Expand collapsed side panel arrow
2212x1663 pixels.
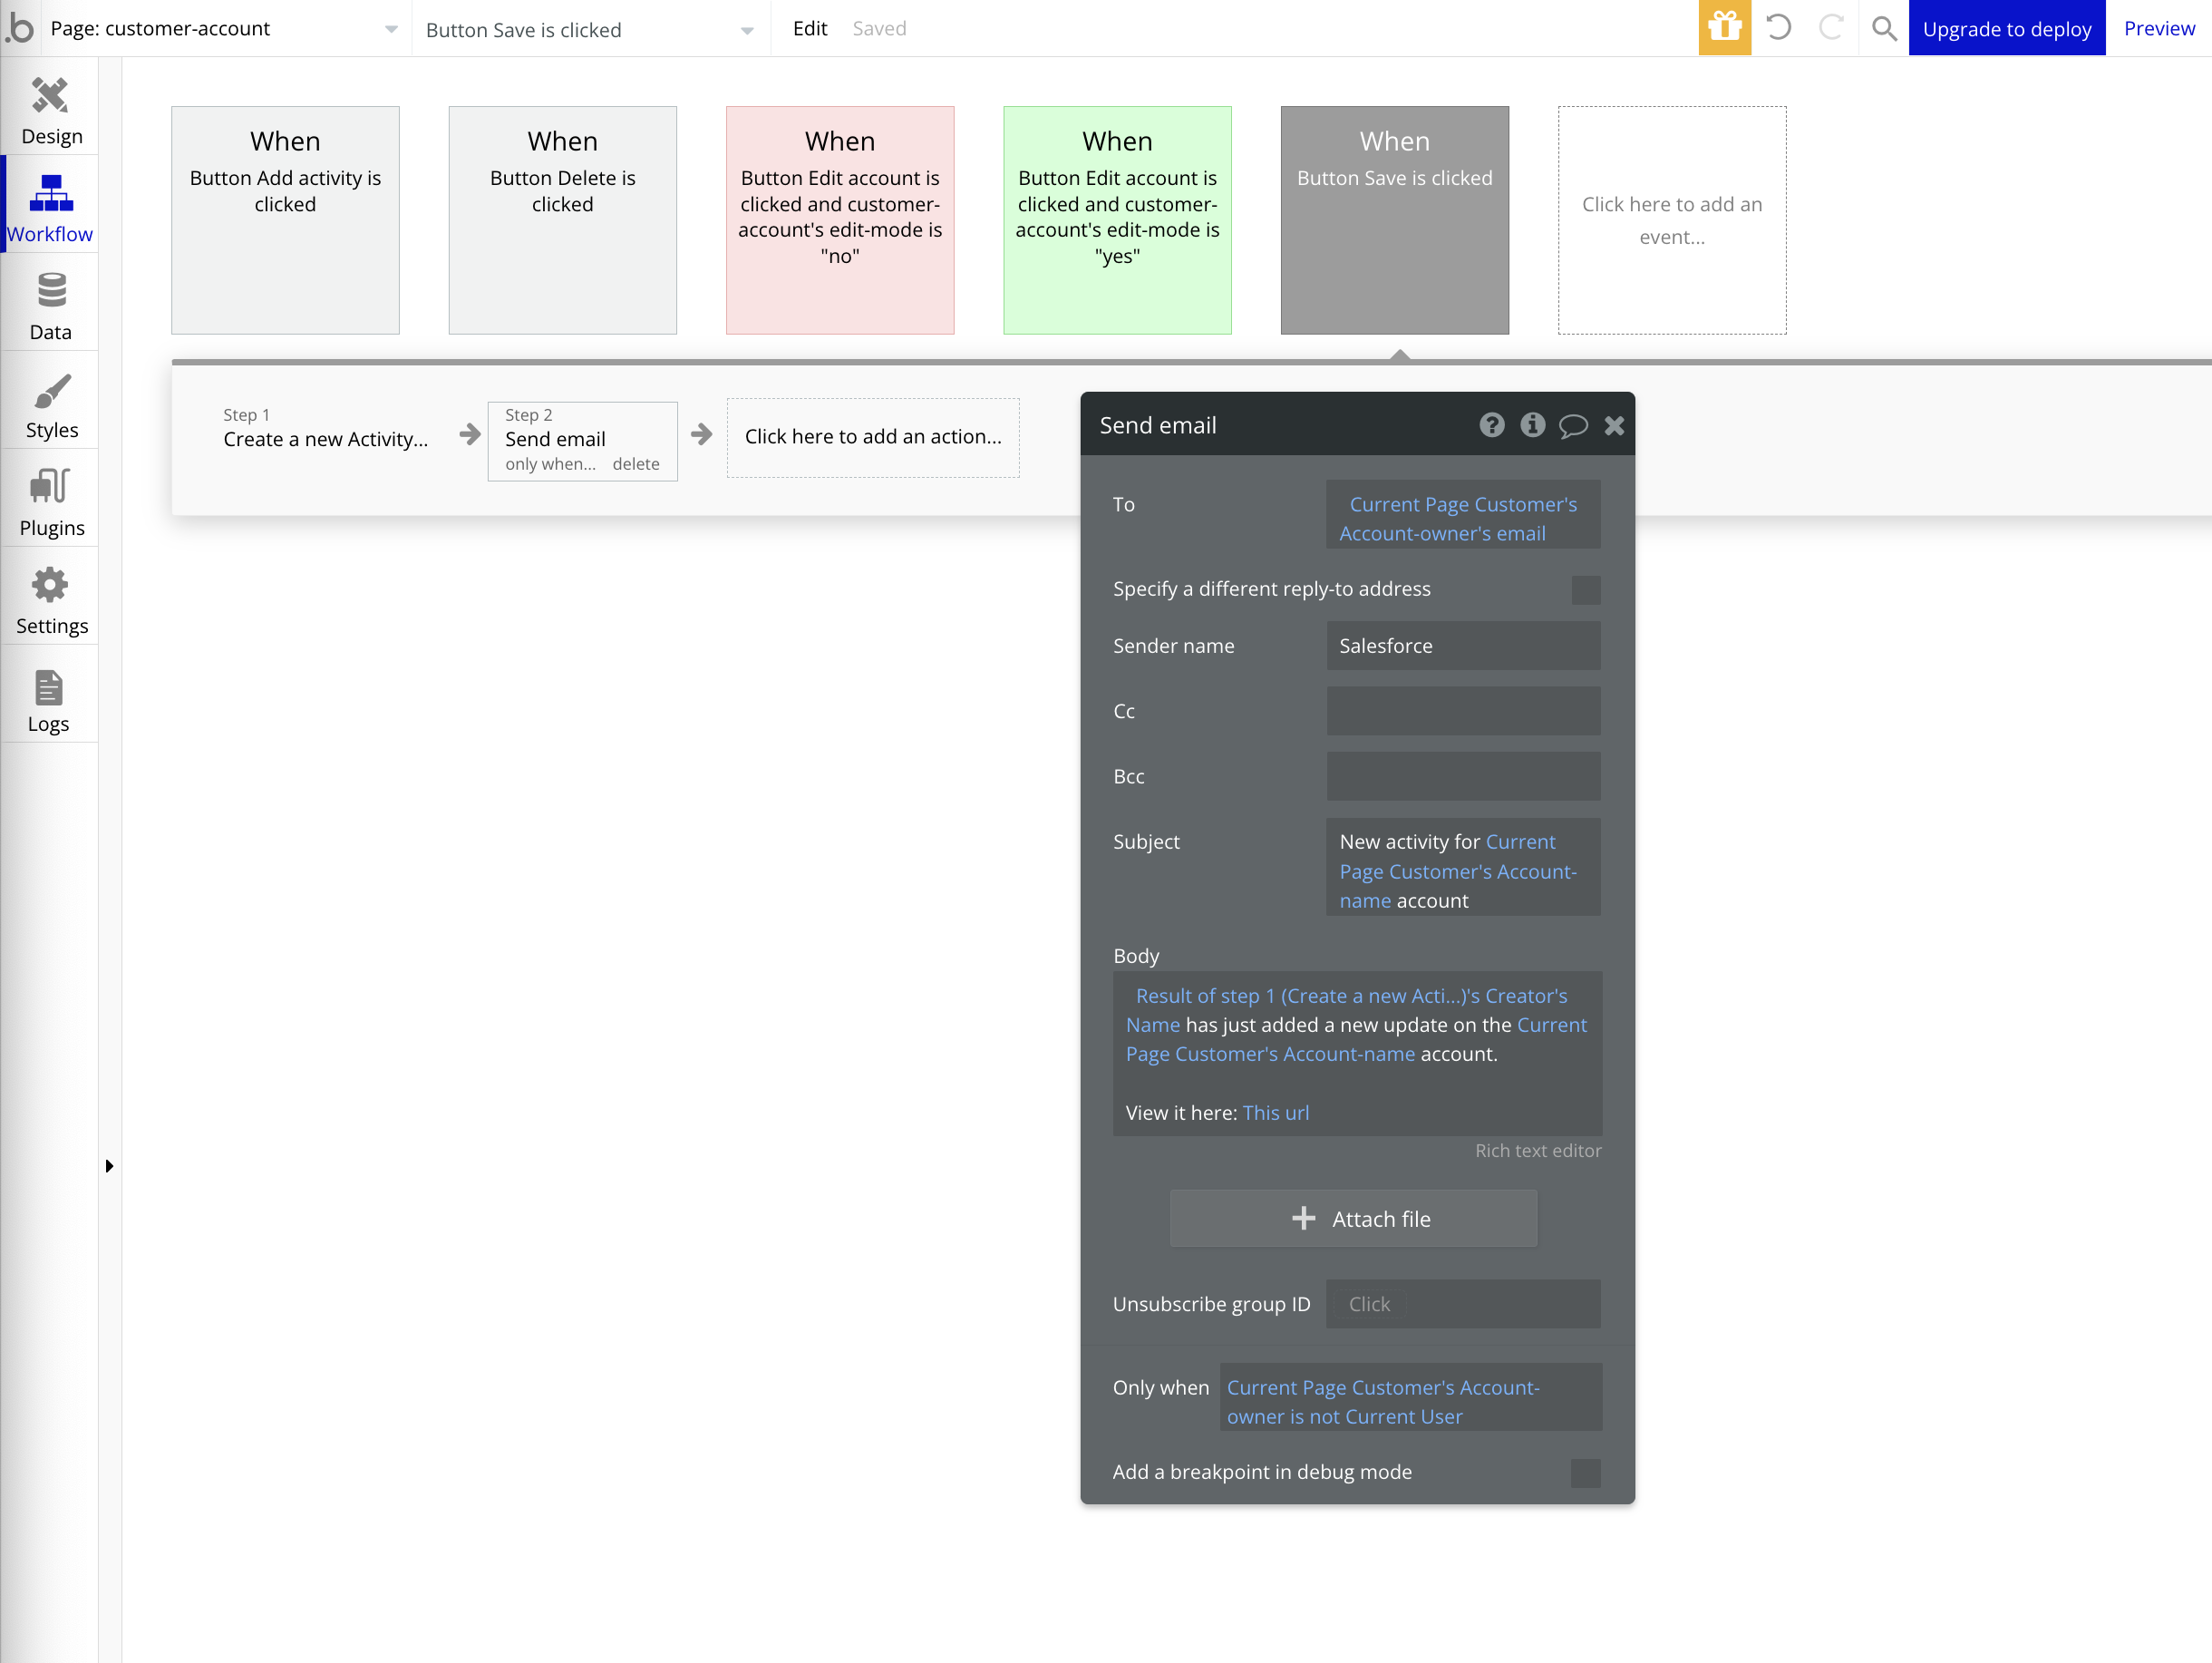click(x=109, y=1166)
